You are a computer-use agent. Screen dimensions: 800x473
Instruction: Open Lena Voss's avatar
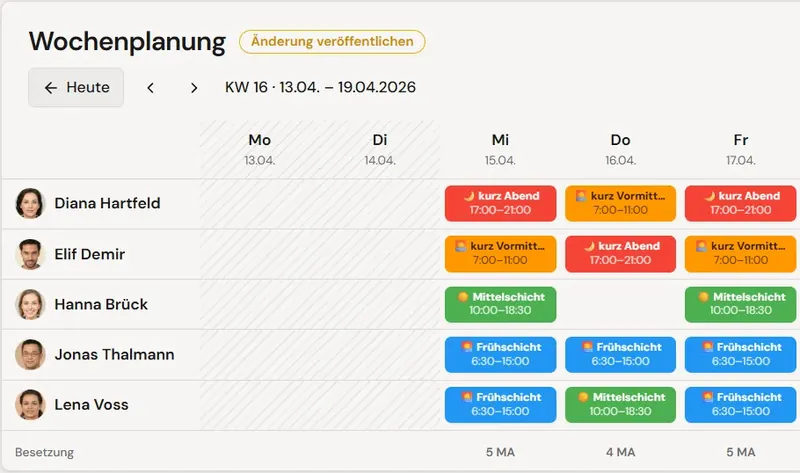(30, 405)
